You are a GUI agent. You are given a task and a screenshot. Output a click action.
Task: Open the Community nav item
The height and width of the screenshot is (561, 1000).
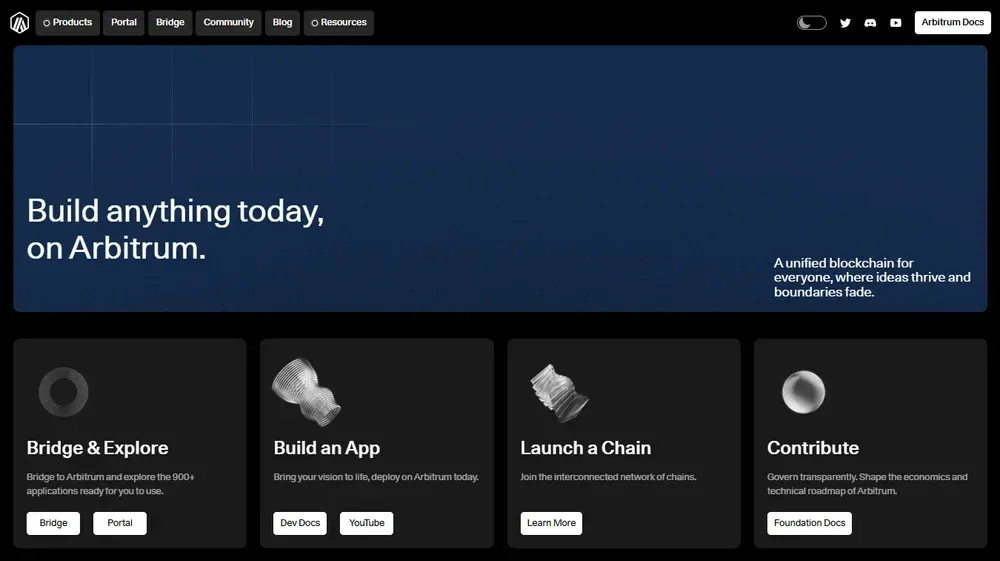(228, 22)
